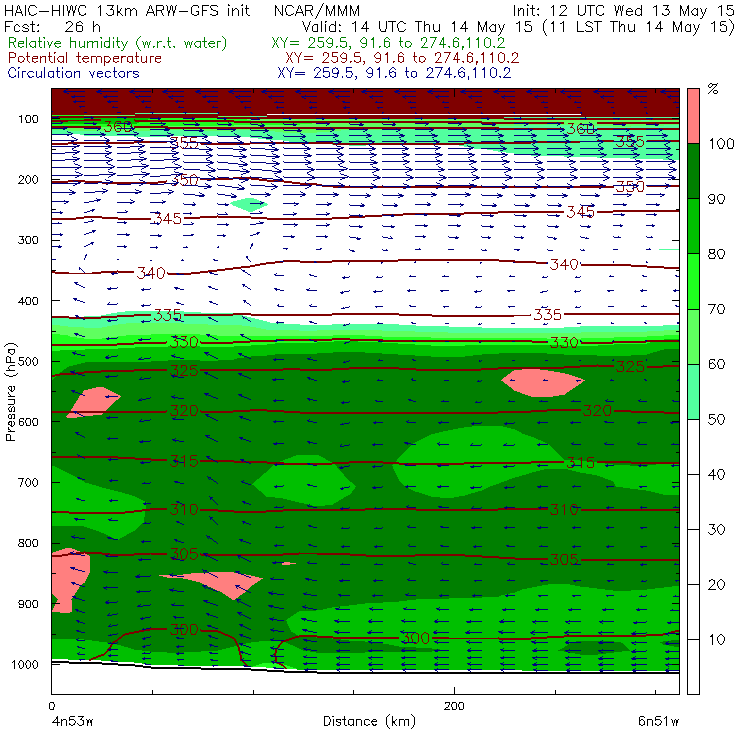740x740 pixels.
Task: Click the blue XY coordinates line
Action: (394, 73)
